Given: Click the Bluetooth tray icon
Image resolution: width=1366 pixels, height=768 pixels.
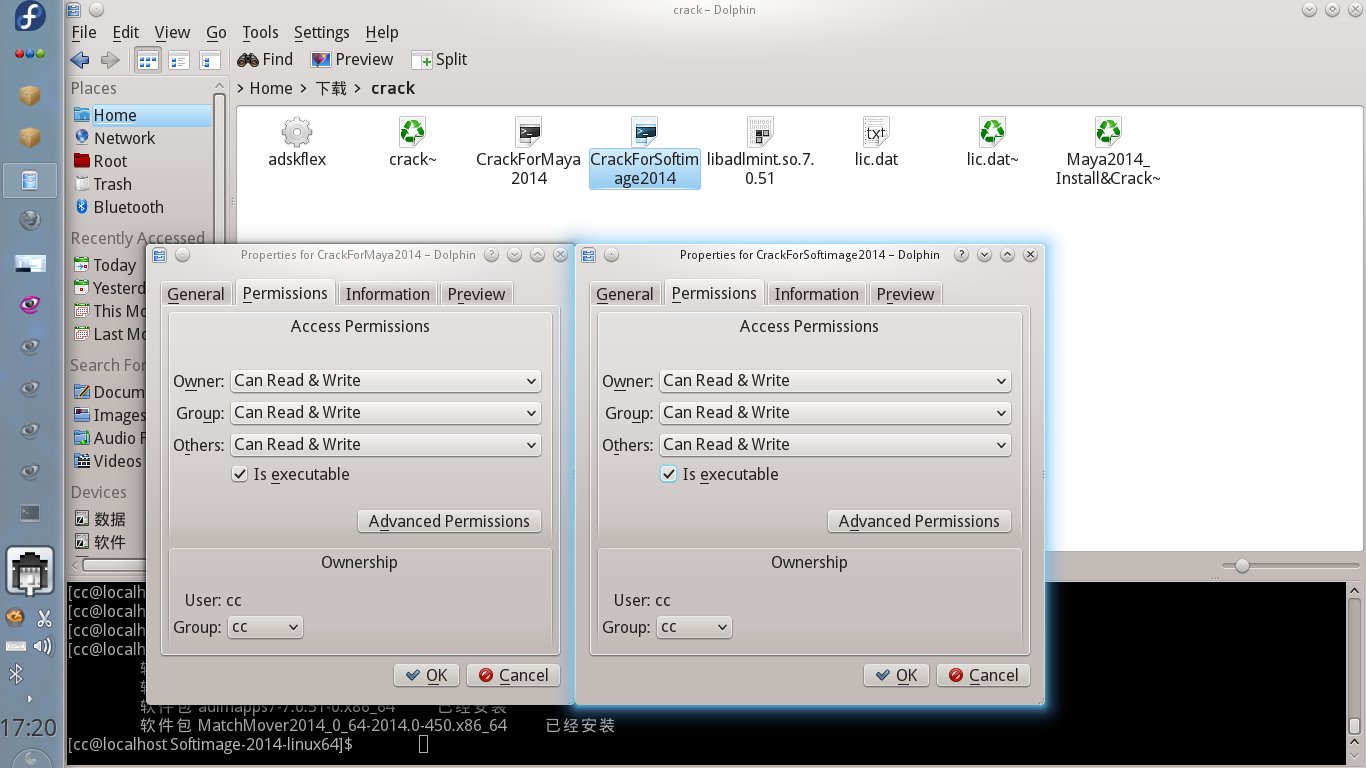Looking at the screenshot, I should (16, 674).
